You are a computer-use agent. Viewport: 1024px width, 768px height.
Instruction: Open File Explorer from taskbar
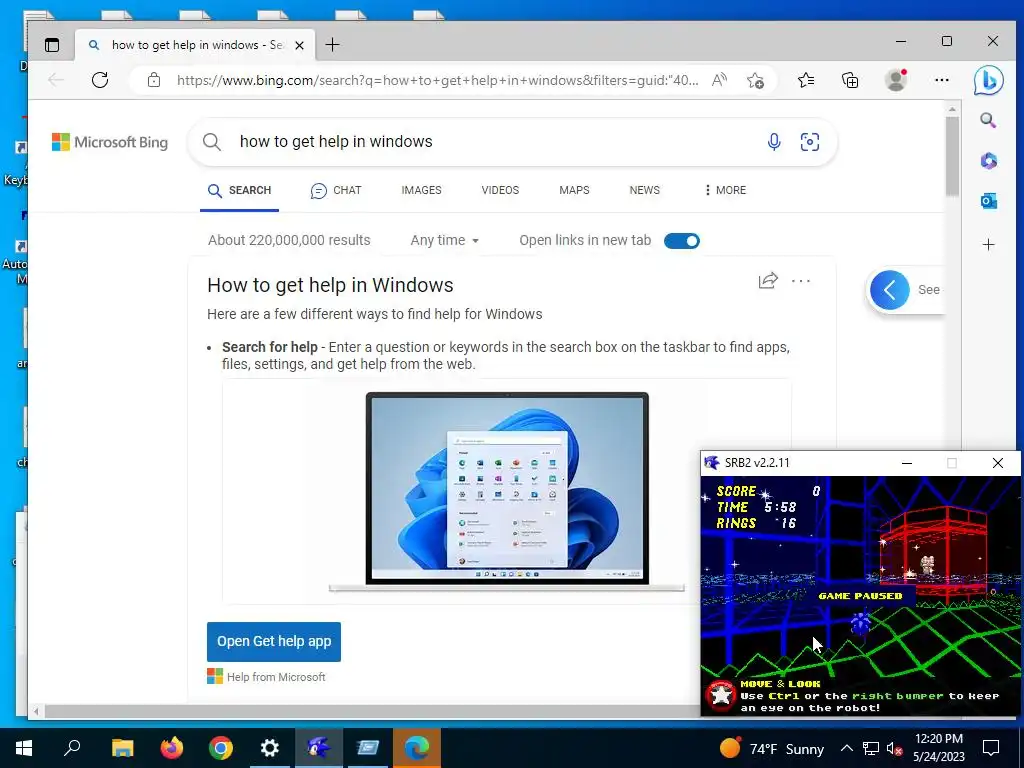coord(122,748)
